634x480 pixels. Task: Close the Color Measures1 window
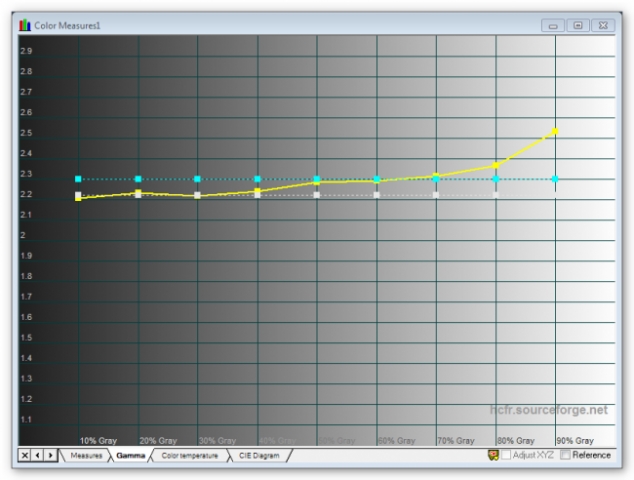(x=603, y=23)
